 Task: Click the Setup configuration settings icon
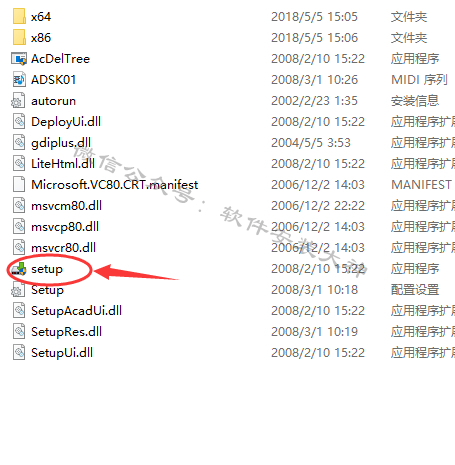18,290
